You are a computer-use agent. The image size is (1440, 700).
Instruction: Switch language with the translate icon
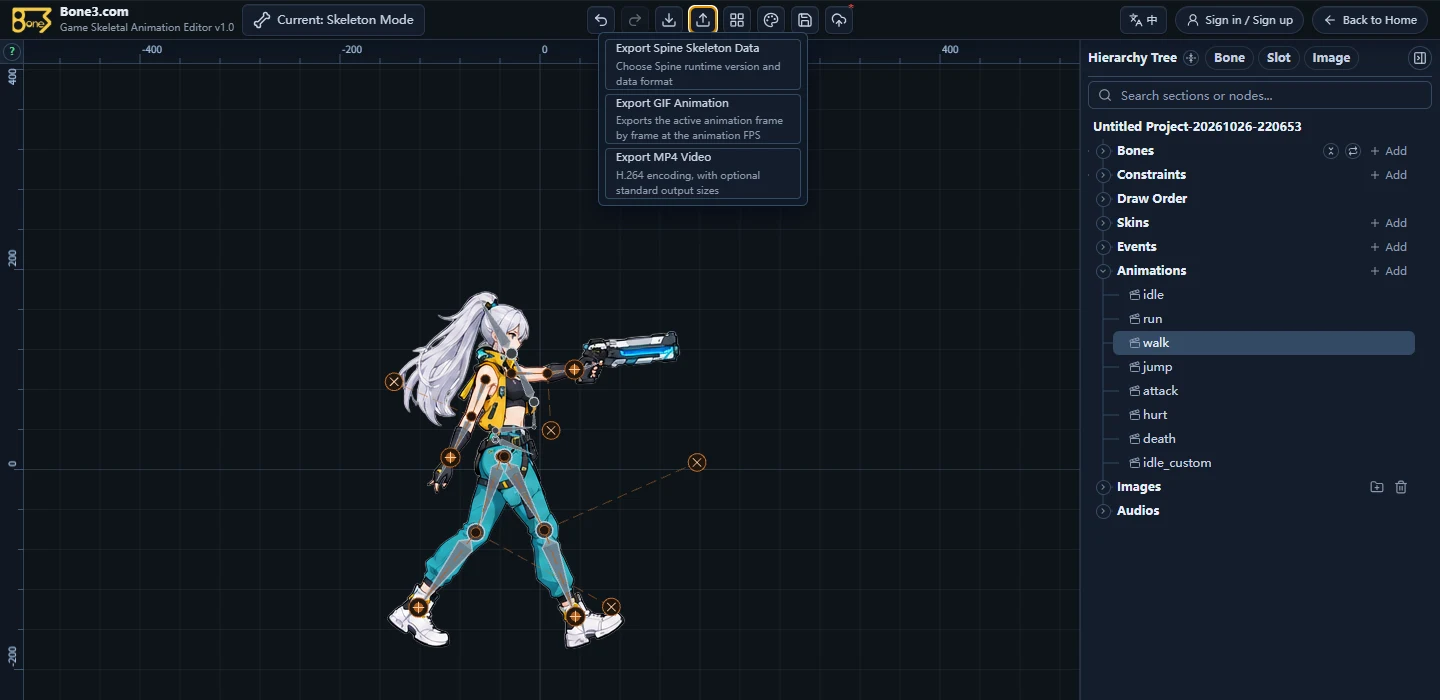(x=1143, y=20)
